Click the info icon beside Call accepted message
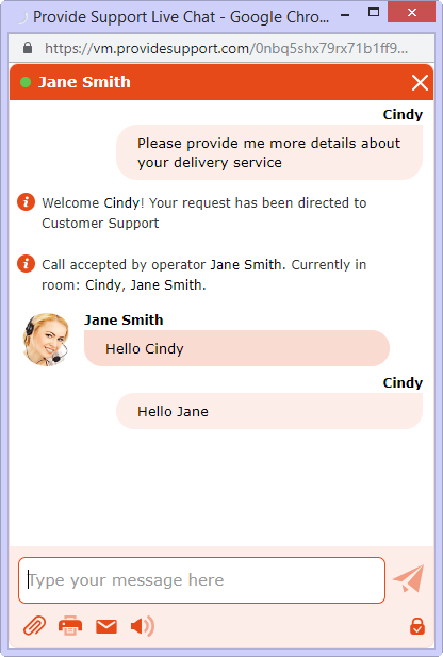Viewport: 443px width, 657px height. pyautogui.click(x=26, y=264)
